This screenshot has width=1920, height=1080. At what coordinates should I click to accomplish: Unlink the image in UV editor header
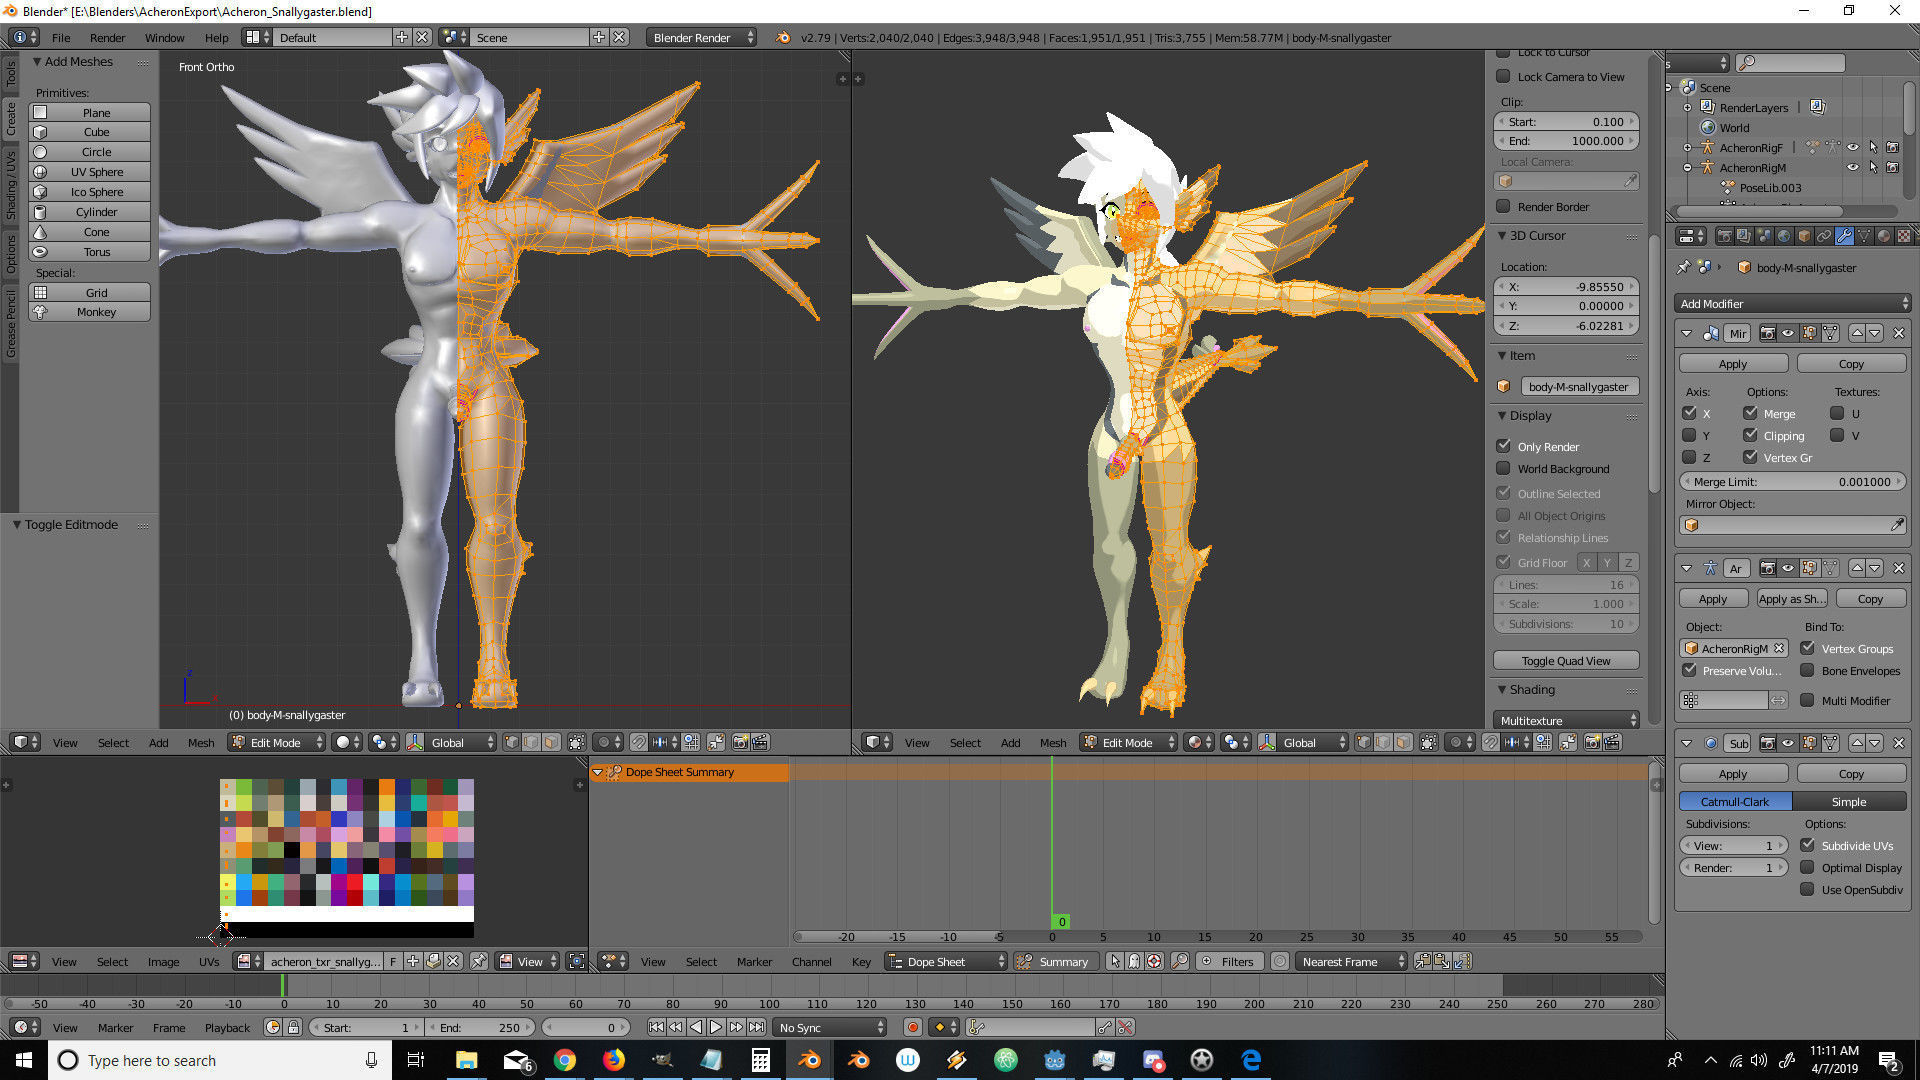click(453, 961)
